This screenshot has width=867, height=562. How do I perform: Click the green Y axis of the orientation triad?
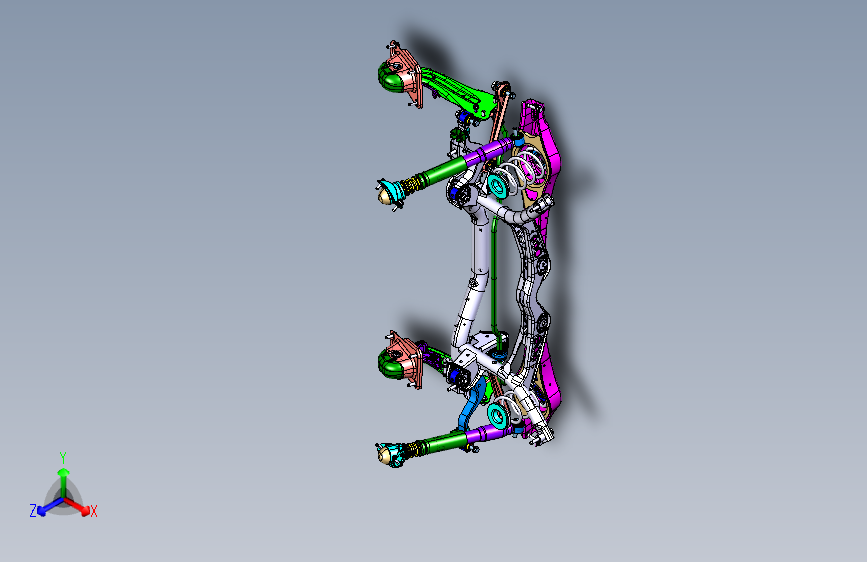click(64, 481)
